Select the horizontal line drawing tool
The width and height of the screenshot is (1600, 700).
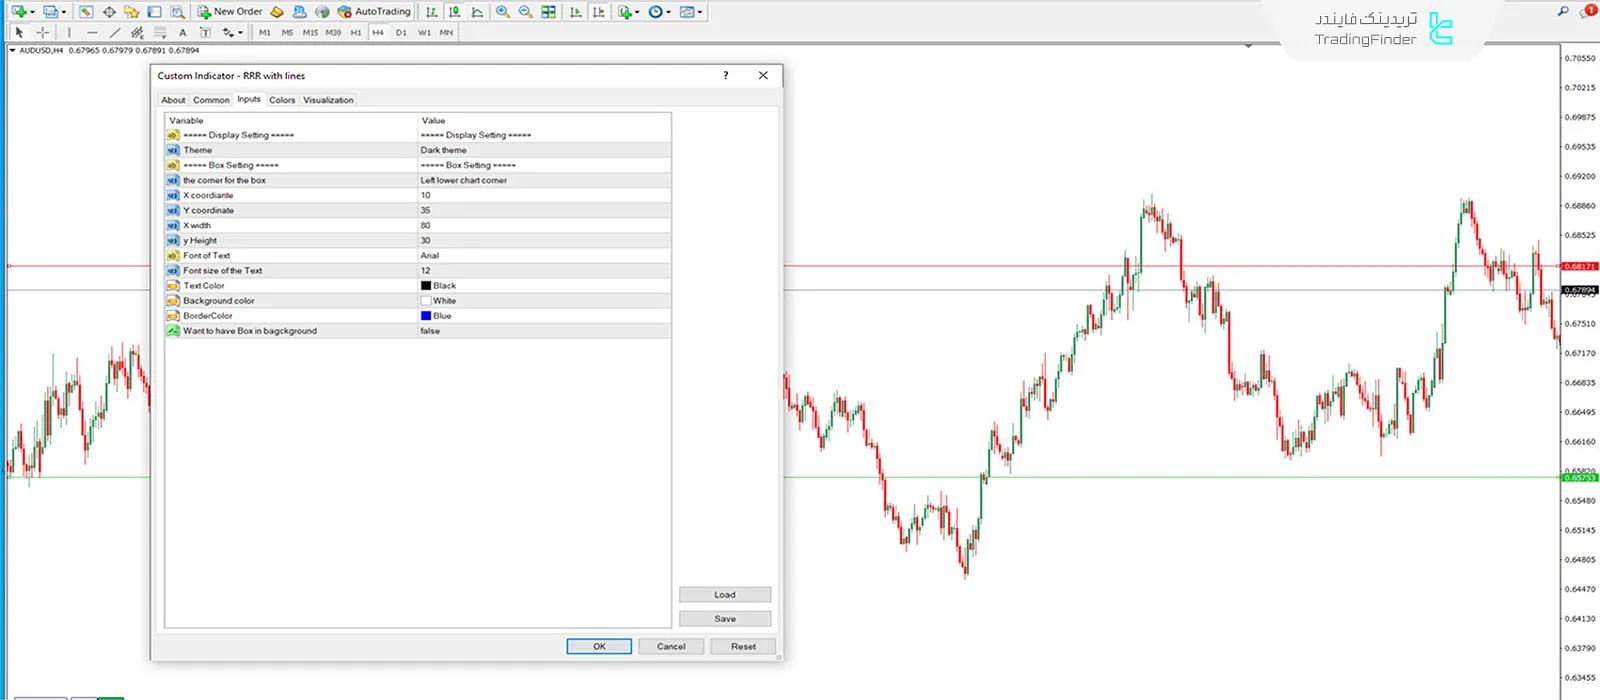(x=92, y=33)
